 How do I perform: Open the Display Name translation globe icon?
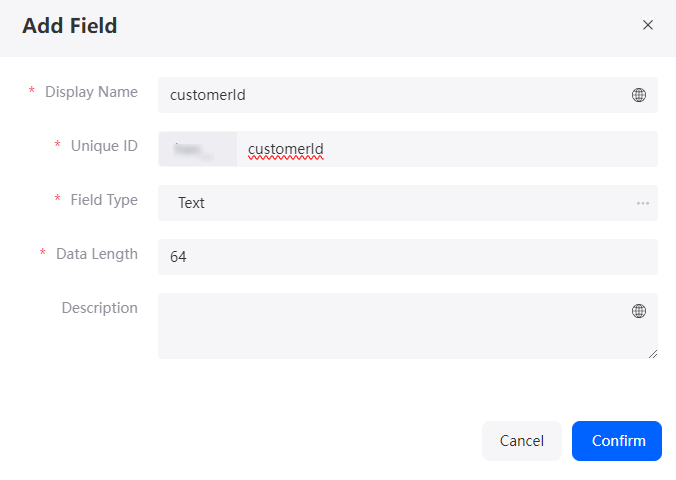pos(638,95)
